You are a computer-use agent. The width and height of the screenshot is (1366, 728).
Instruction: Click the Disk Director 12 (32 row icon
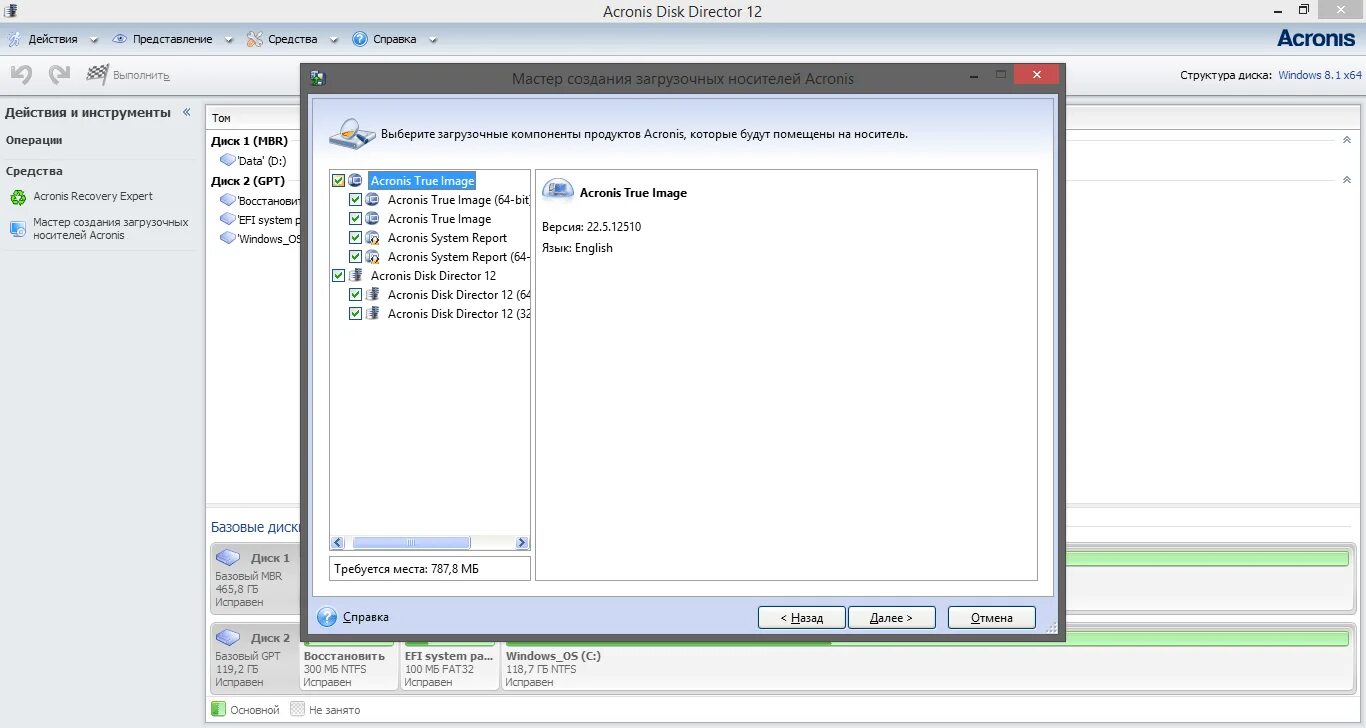click(x=372, y=314)
